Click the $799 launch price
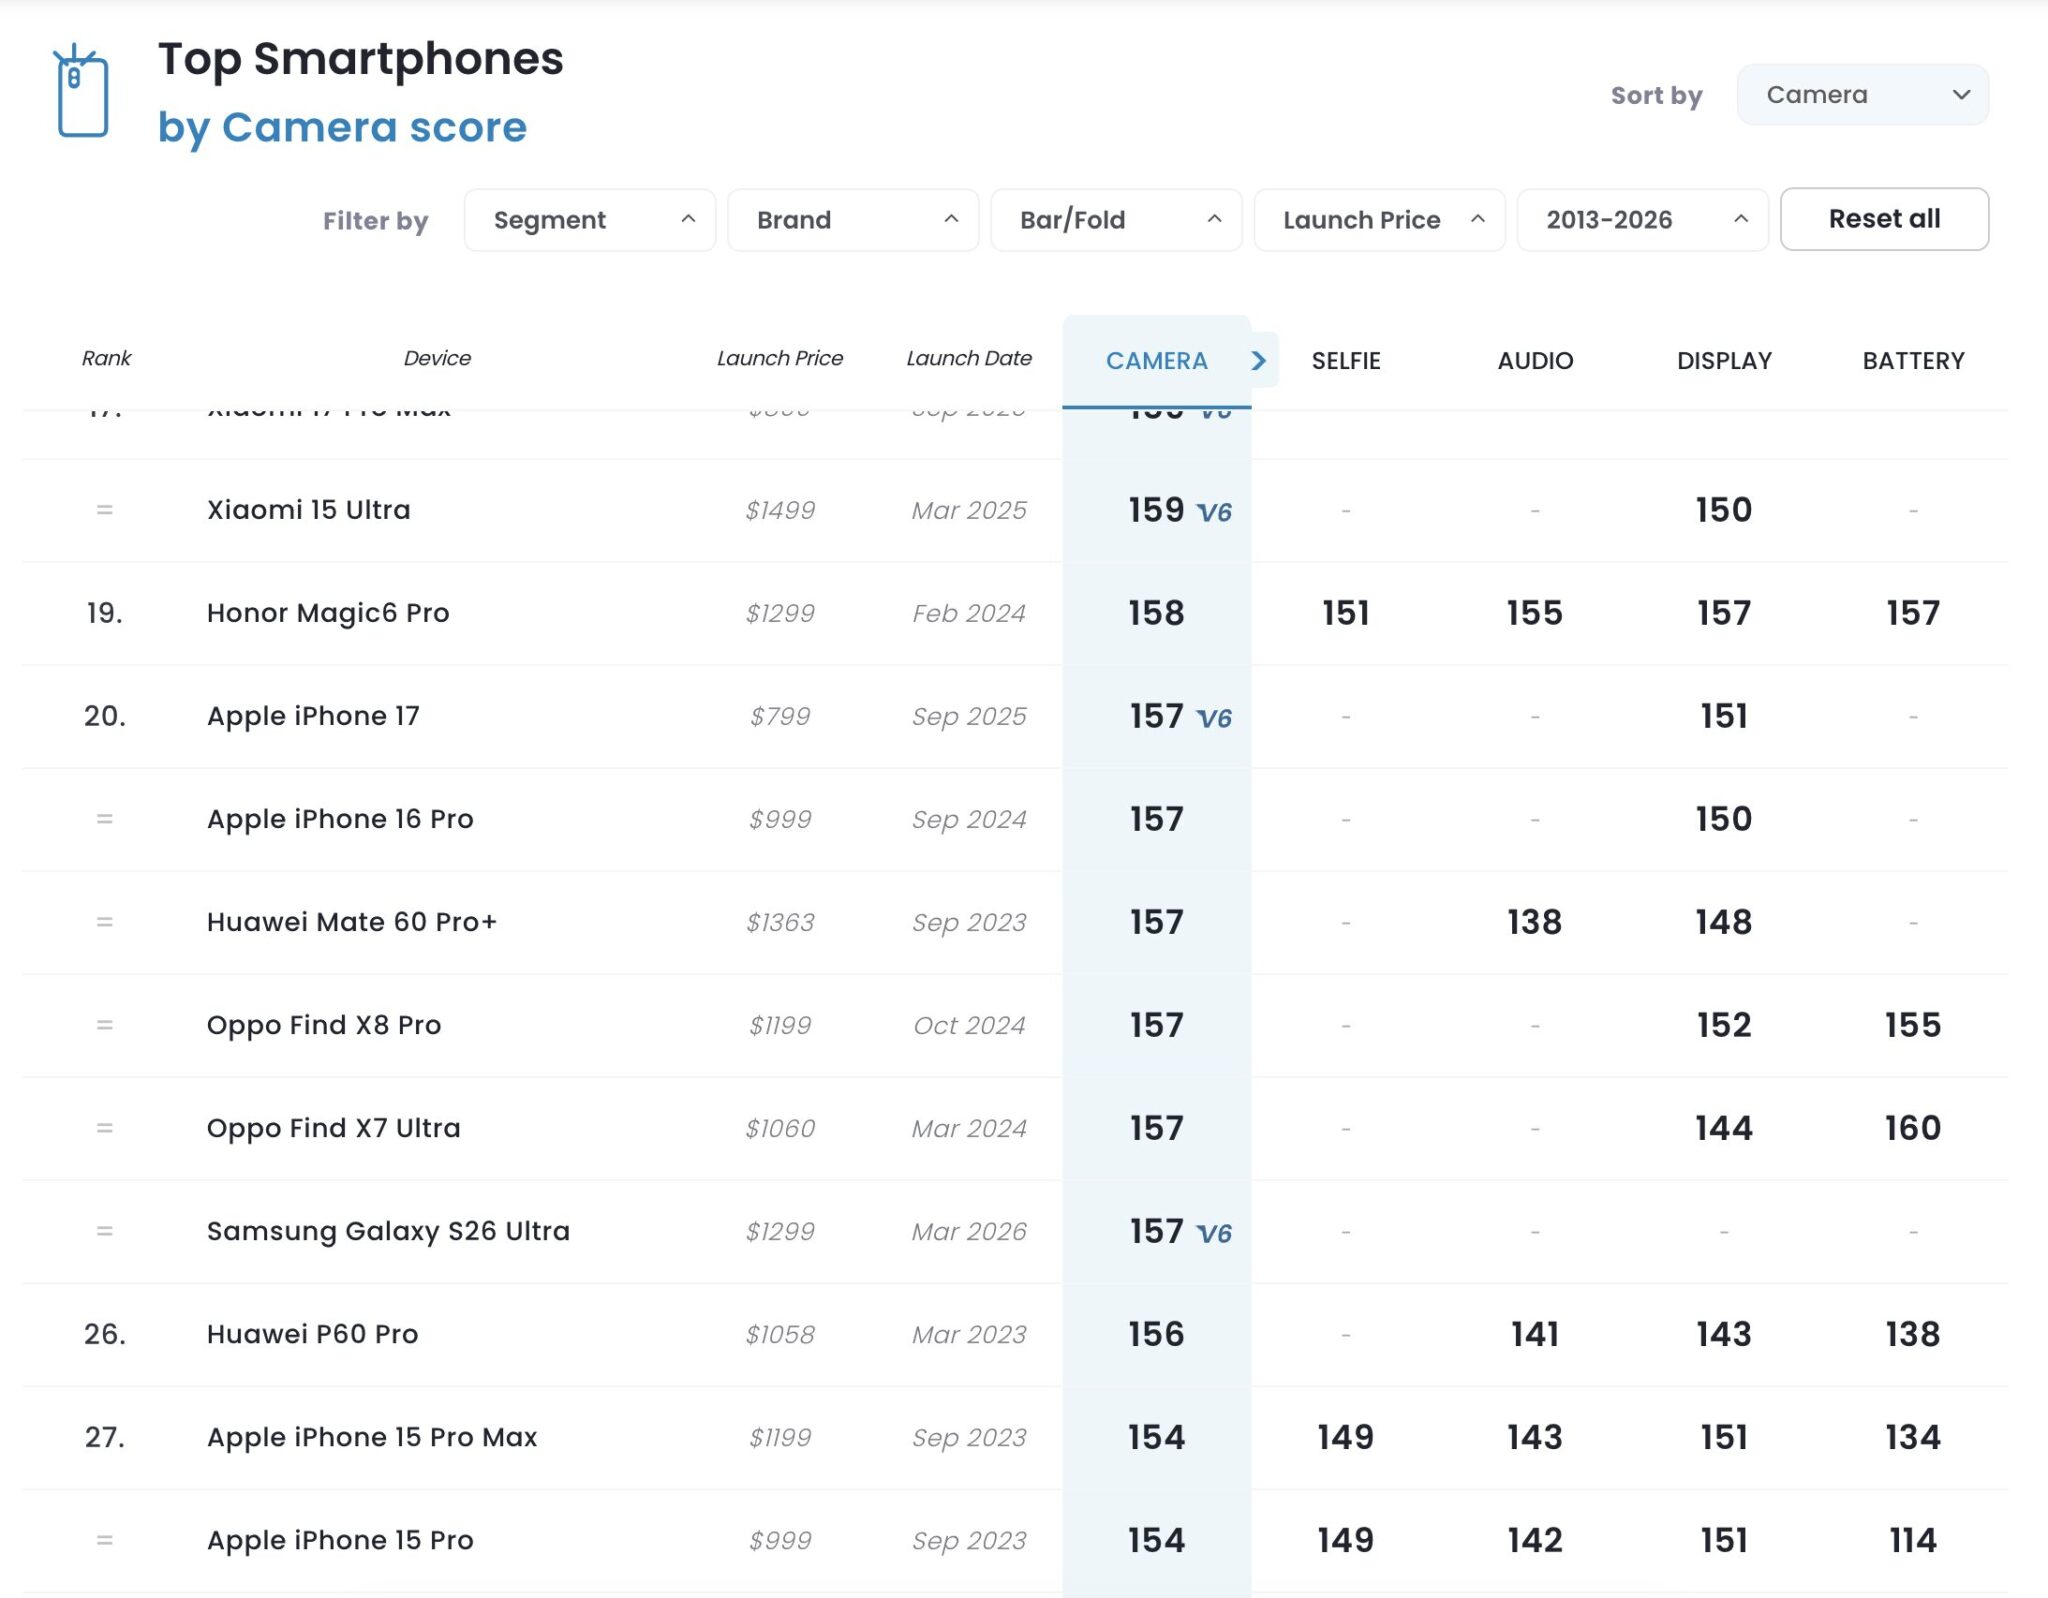Image resolution: width=2048 pixels, height=1598 pixels. pos(780,716)
